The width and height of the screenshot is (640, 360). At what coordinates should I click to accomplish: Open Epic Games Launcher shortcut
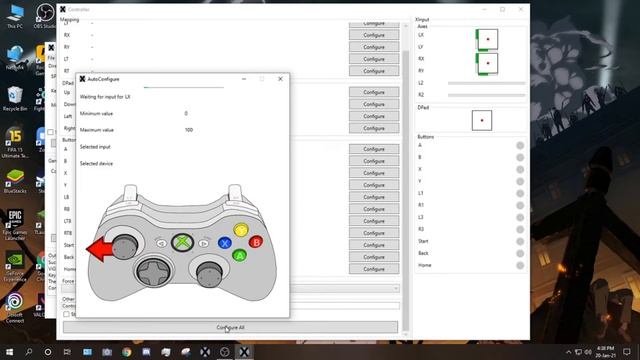[x=15, y=225]
